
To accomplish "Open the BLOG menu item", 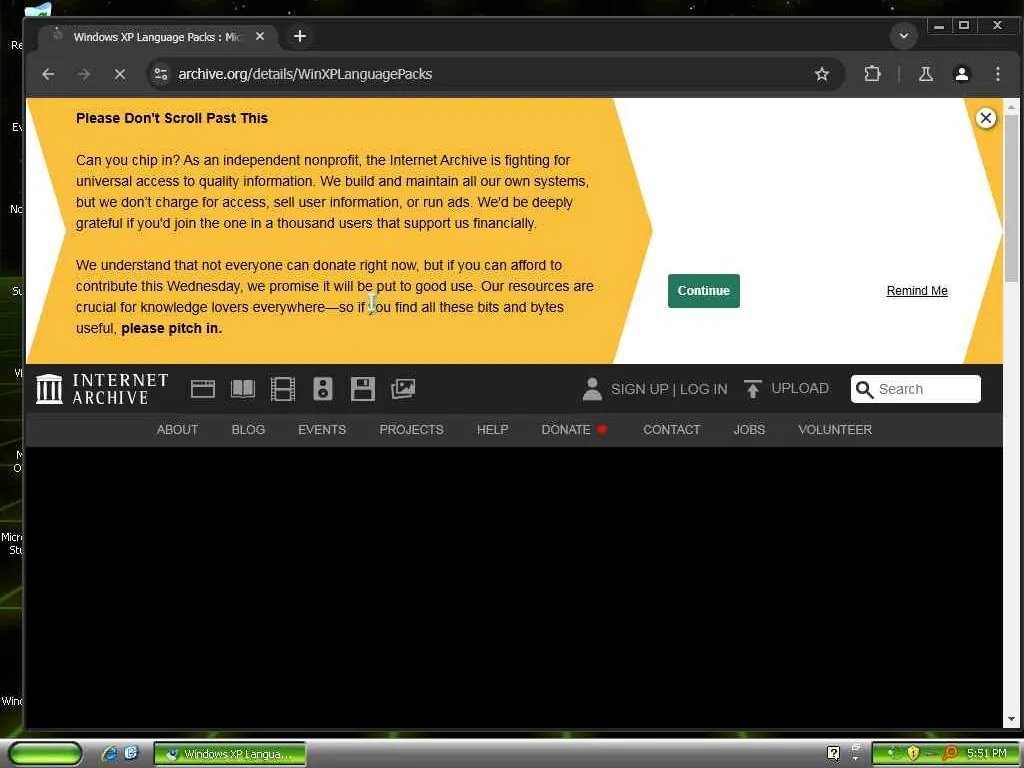I will 248,430.
